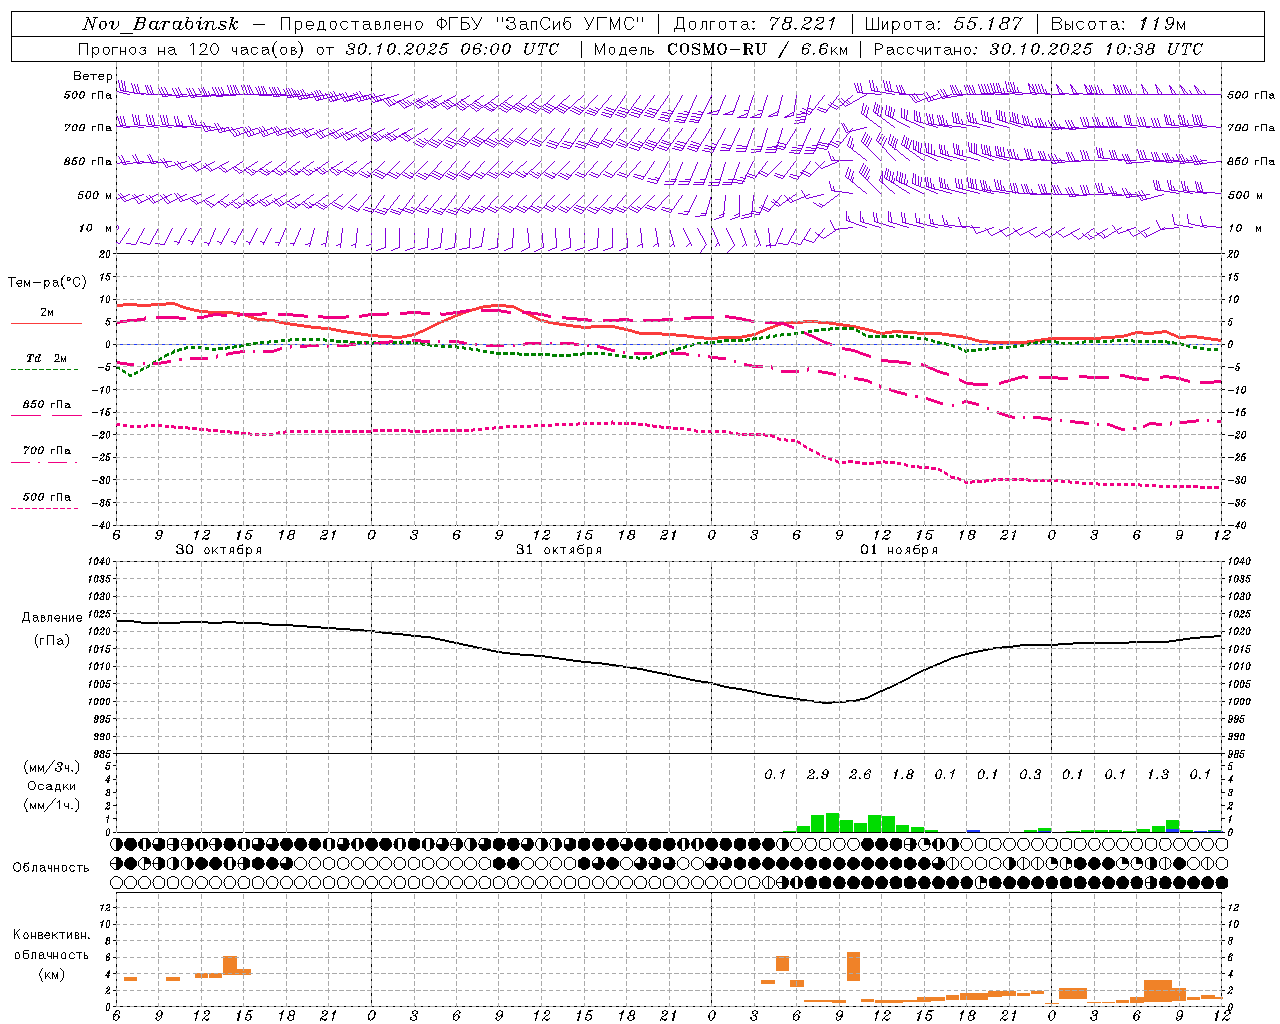Click the 3-hour precipitation value '1.8'

pyautogui.click(x=903, y=774)
